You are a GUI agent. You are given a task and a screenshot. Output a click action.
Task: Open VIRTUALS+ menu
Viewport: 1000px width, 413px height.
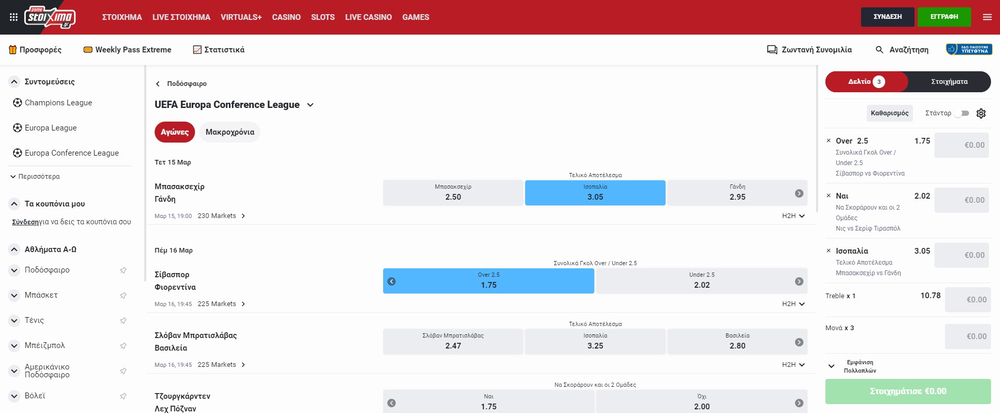click(x=241, y=17)
